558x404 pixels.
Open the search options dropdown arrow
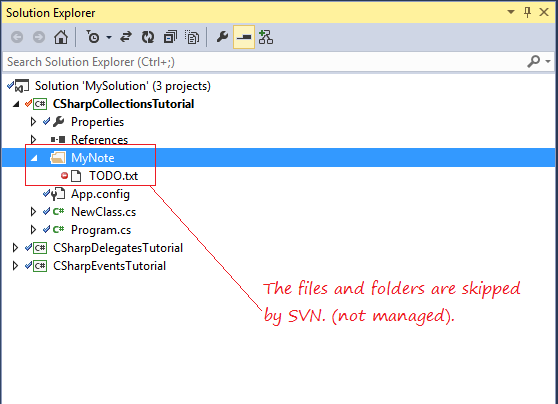pyautogui.click(x=548, y=62)
